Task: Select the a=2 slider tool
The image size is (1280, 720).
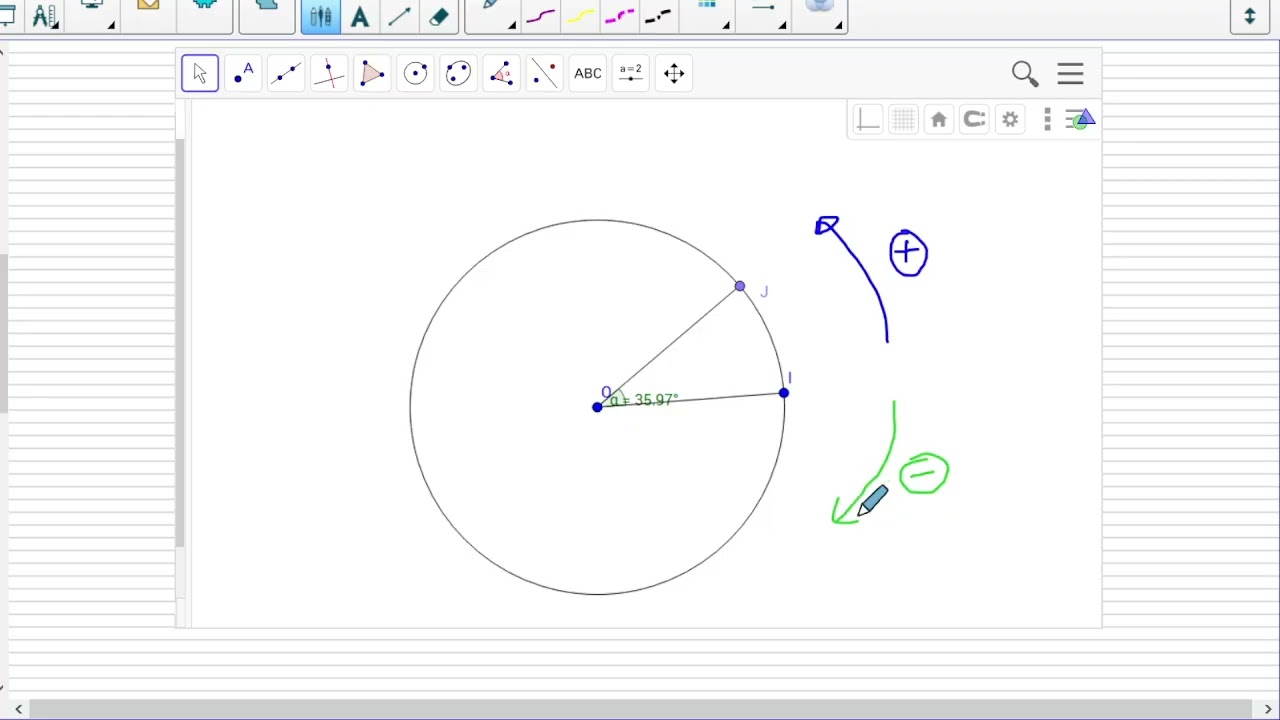Action: point(631,73)
